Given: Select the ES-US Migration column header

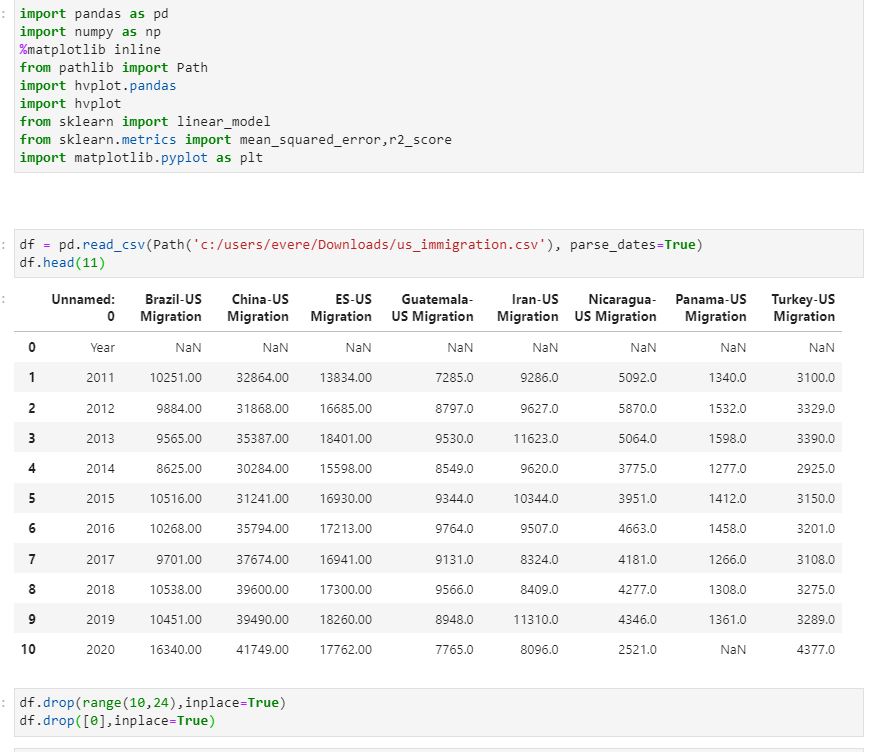Looking at the screenshot, I should [341, 308].
